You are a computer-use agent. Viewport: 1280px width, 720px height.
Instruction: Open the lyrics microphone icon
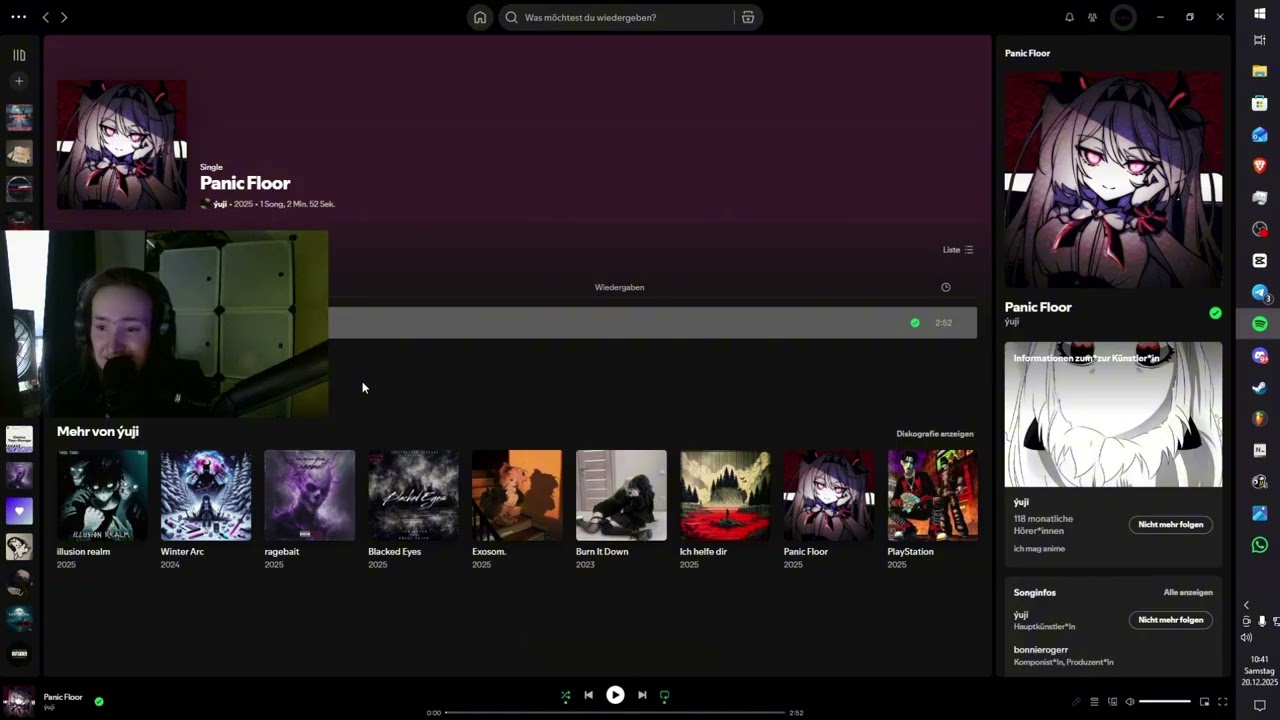[1076, 702]
